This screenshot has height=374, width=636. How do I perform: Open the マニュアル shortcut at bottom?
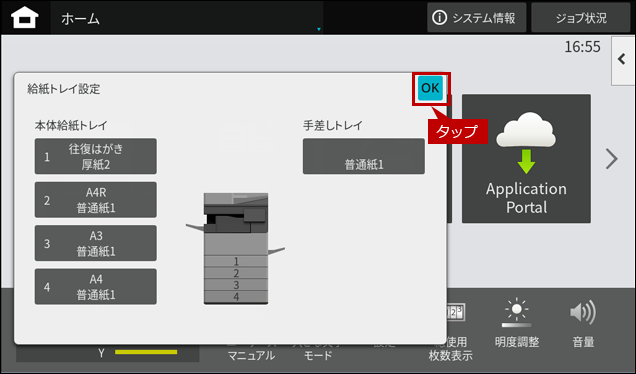(251, 356)
